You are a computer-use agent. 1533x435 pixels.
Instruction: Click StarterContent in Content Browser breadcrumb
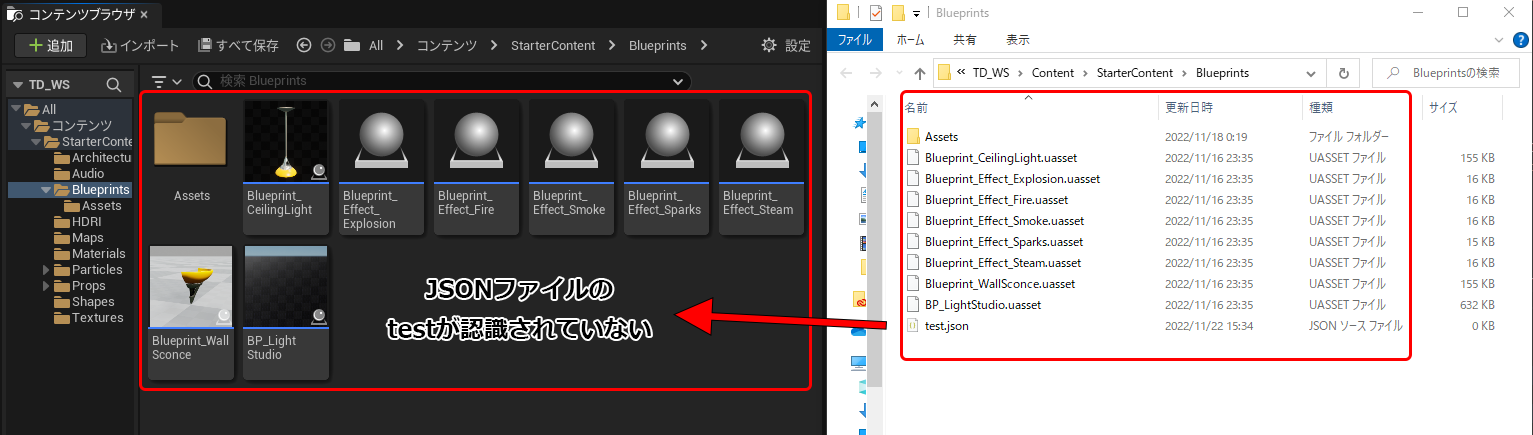point(552,46)
